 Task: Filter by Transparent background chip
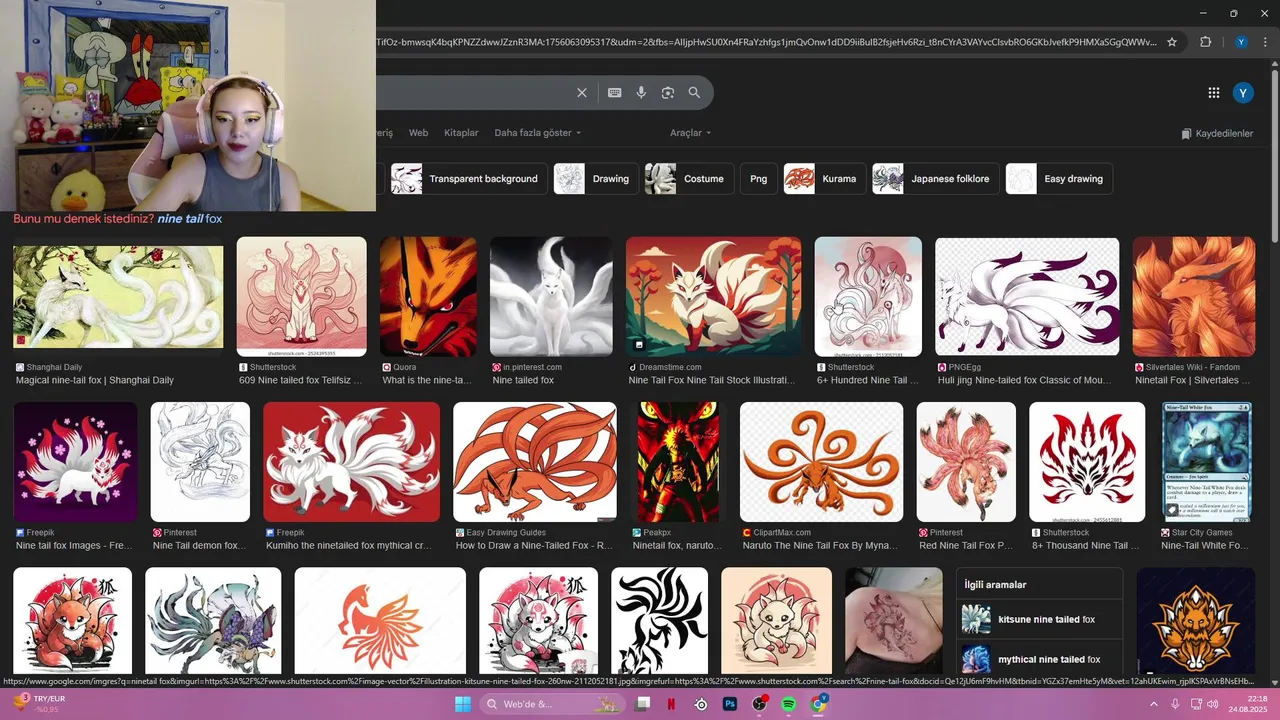coord(468,179)
